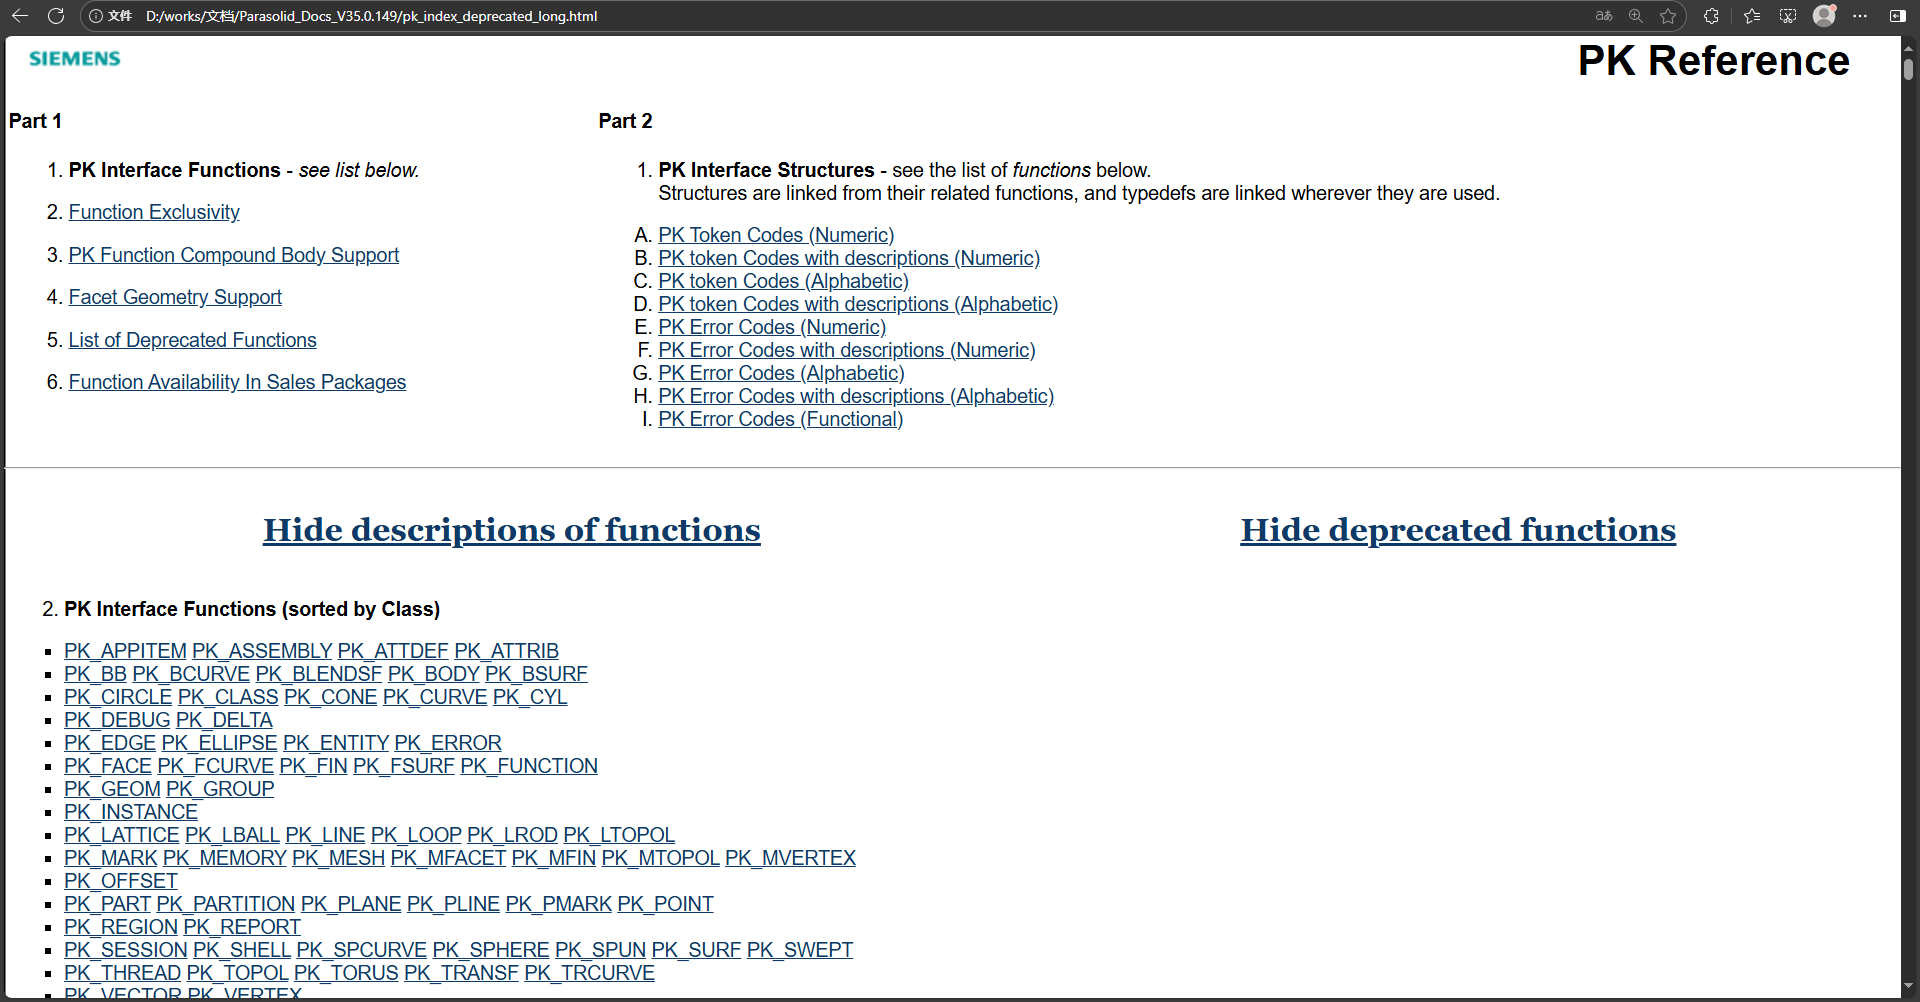Image resolution: width=1920 pixels, height=1002 pixels.
Task: Jump to the PK_BODY class
Action: pos(434,674)
